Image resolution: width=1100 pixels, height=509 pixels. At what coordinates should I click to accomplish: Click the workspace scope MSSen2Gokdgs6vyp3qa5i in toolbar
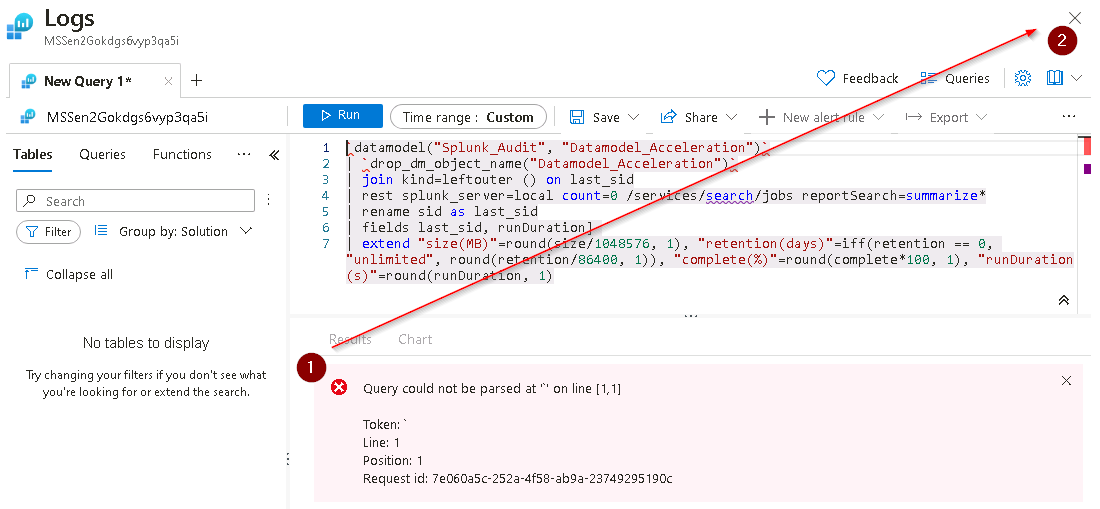click(x=127, y=117)
